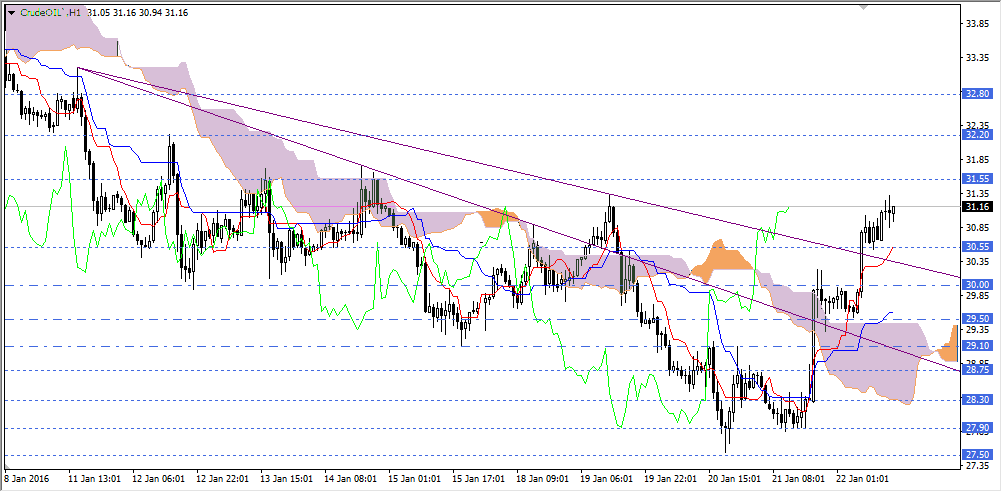Select the 32.20 horizontal level price tag
The height and width of the screenshot is (492, 1002).
pyautogui.click(x=976, y=134)
